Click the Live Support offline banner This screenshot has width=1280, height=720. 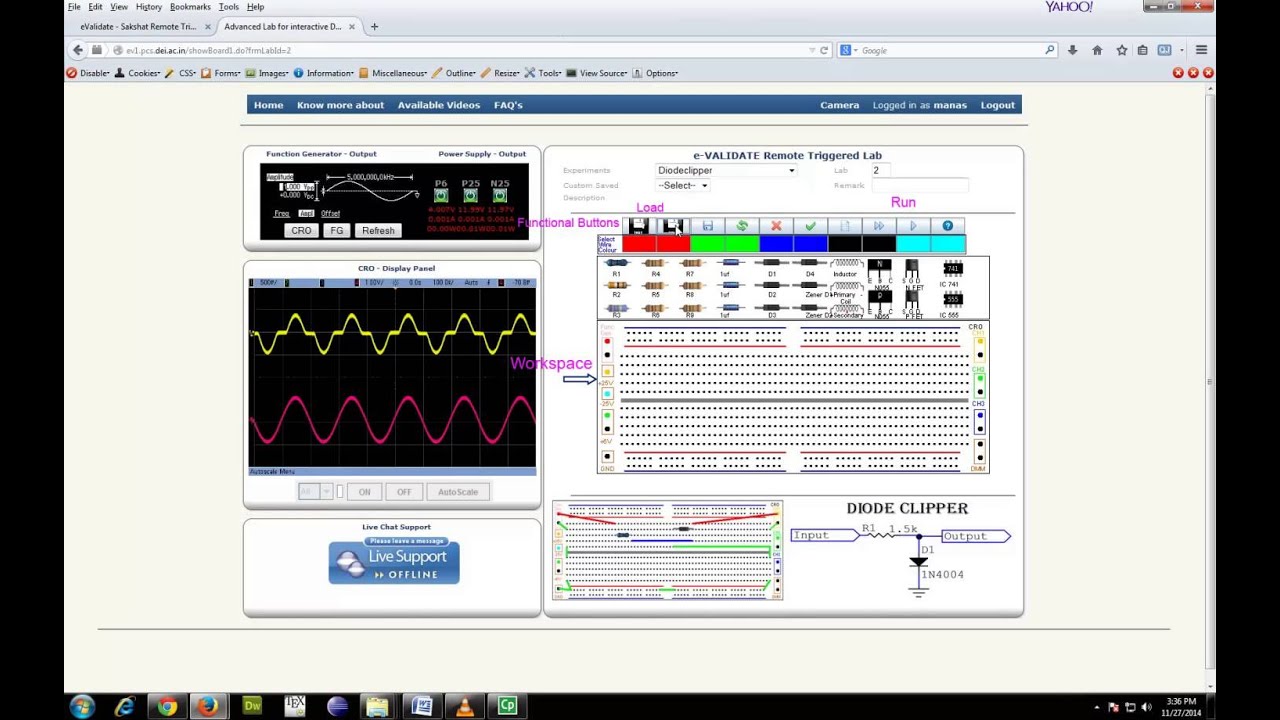394,561
